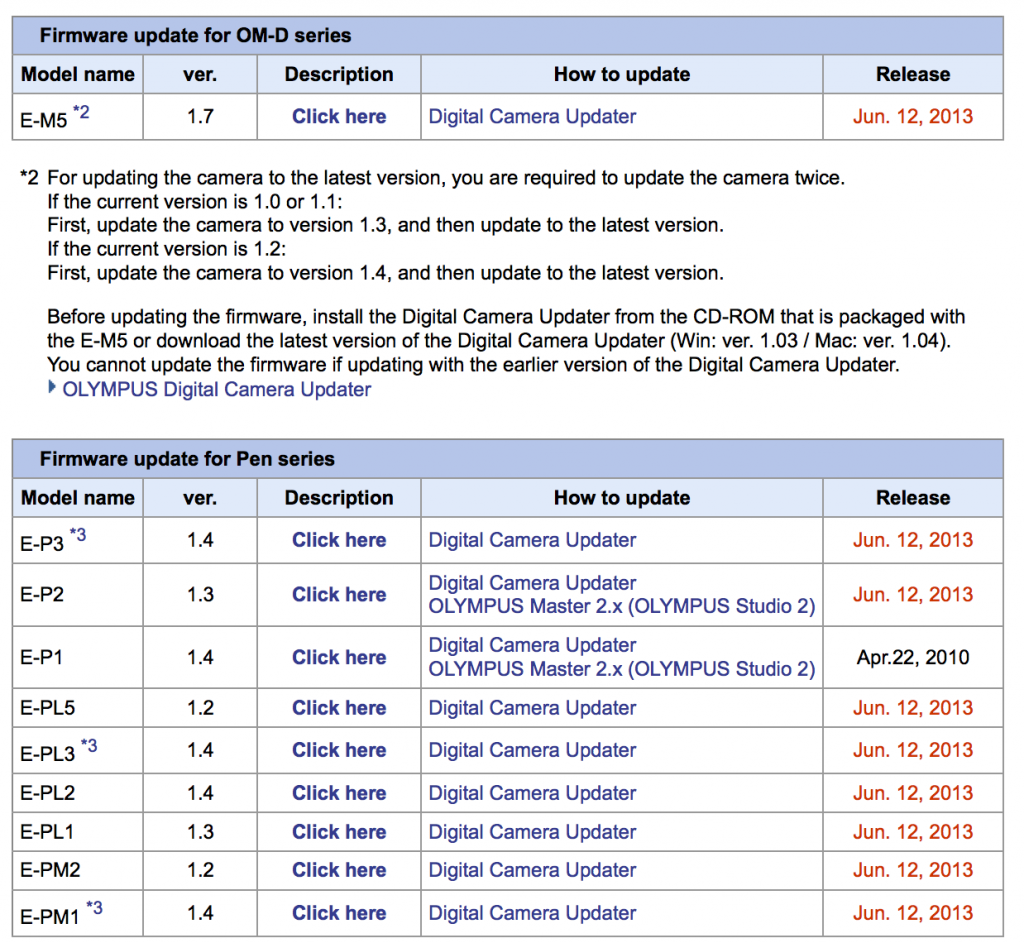This screenshot has height=942, width=1024.
Task: Open Digital Camera Updater link for E-PL5
Action: (532, 707)
